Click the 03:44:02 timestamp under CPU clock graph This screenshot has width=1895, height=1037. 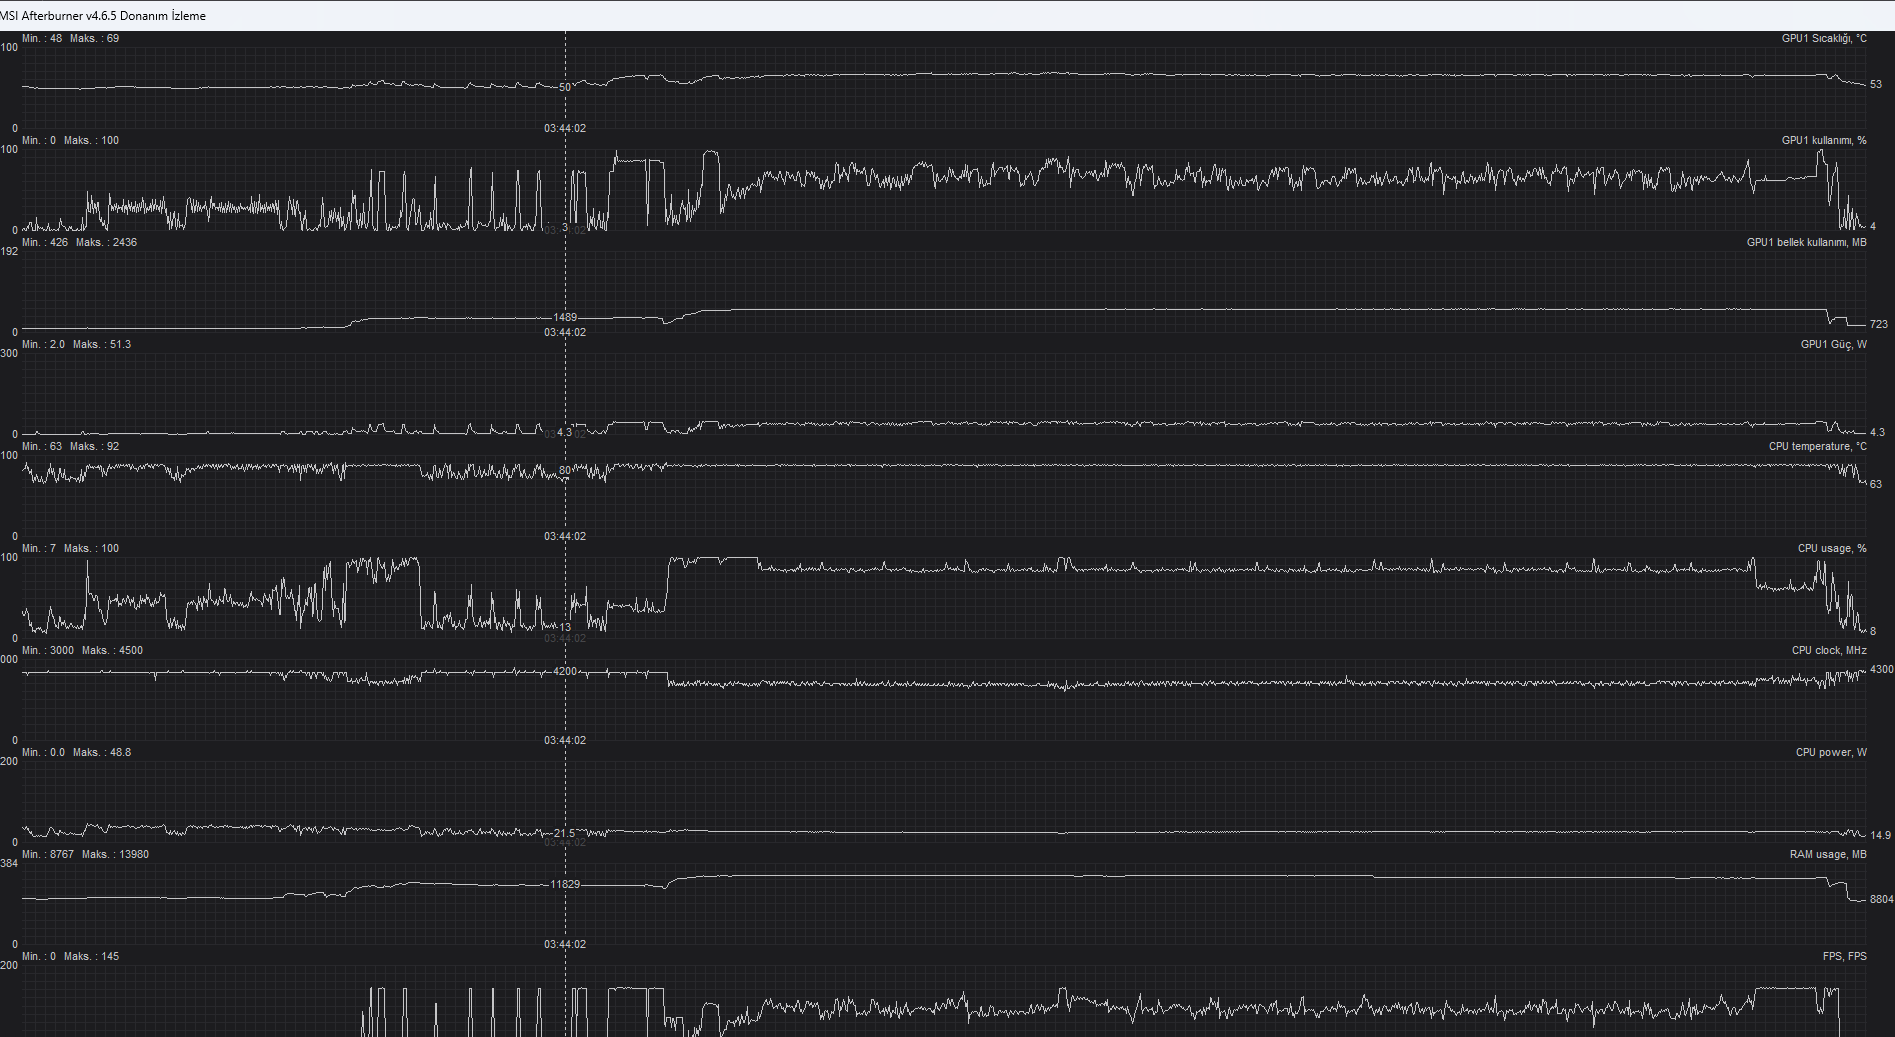pos(565,741)
